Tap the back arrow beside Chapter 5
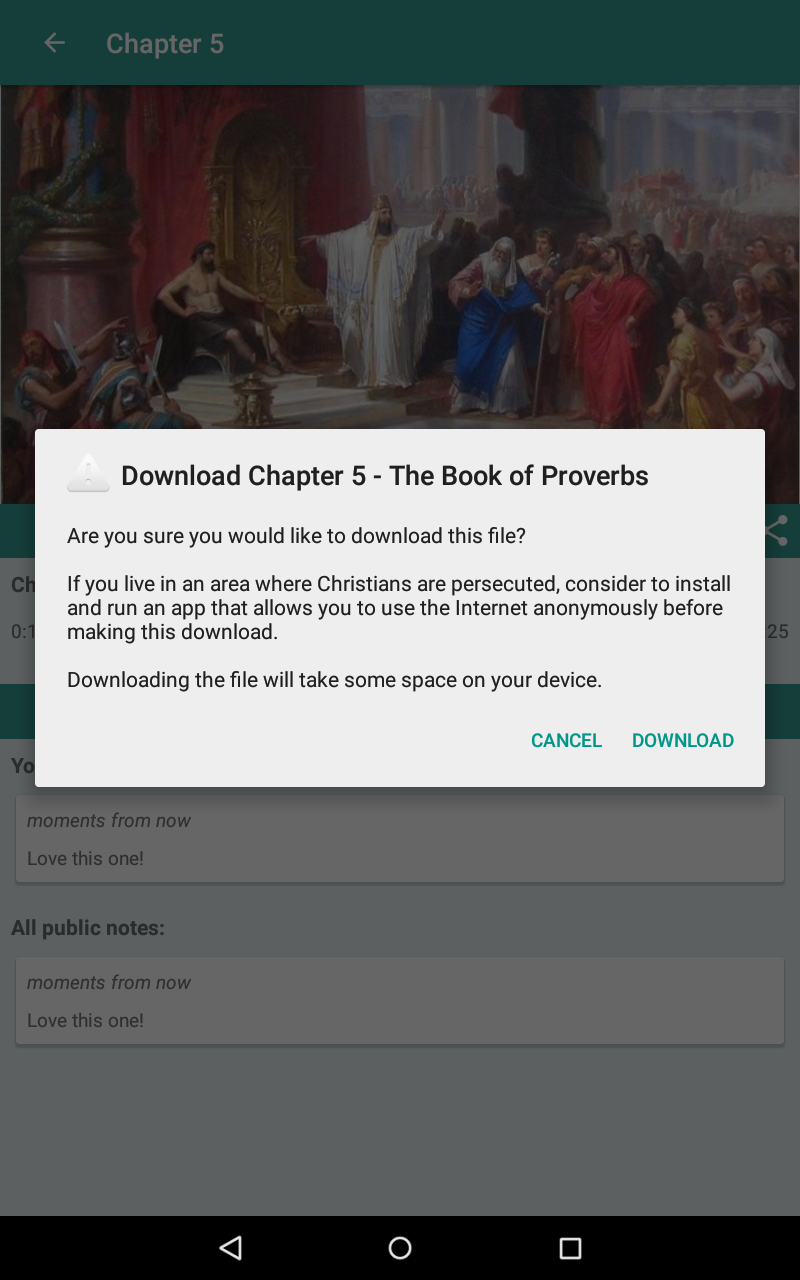This screenshot has width=800, height=1280. coord(54,43)
